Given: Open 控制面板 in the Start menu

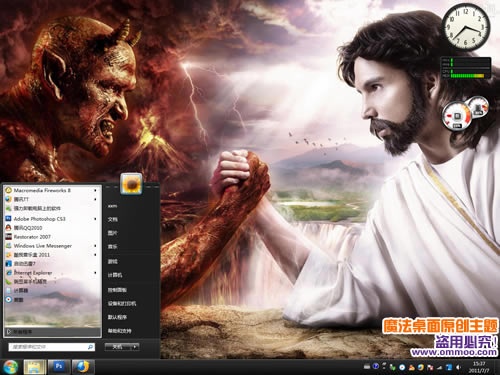Looking at the screenshot, I should [117, 290].
